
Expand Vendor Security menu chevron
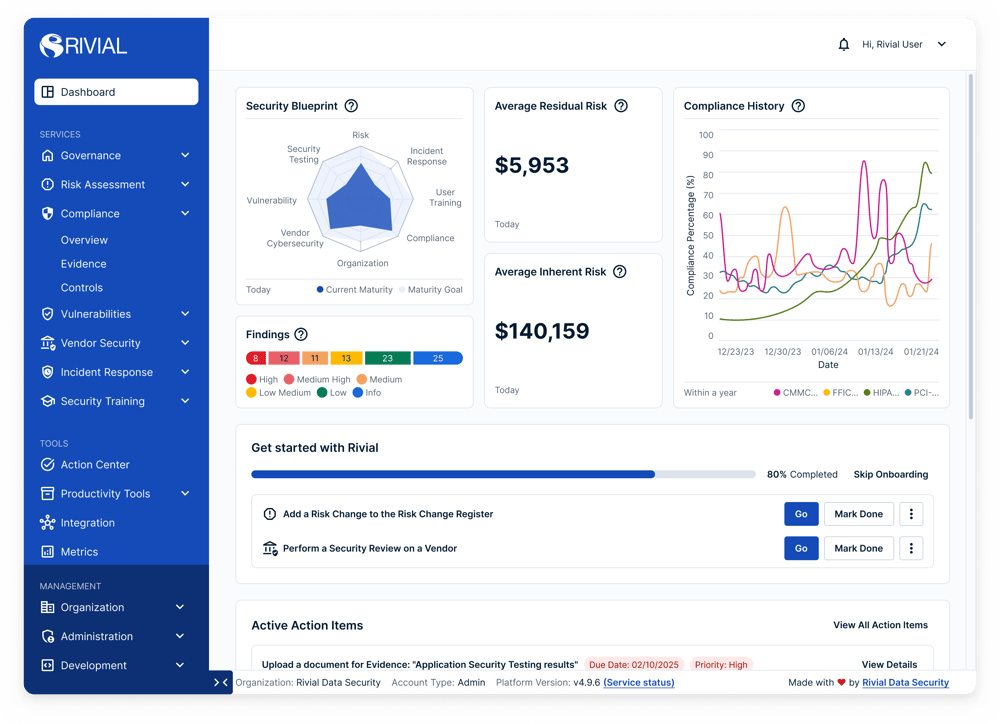185,343
